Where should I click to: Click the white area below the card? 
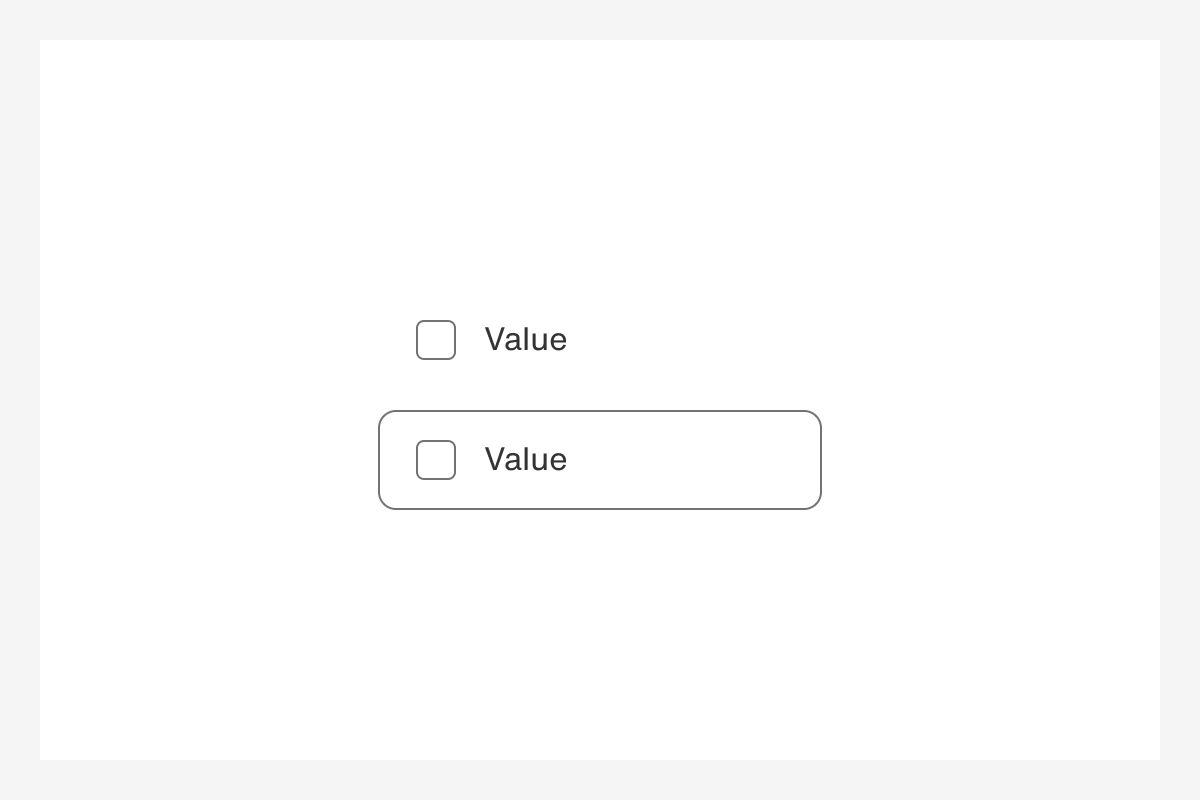point(600,620)
